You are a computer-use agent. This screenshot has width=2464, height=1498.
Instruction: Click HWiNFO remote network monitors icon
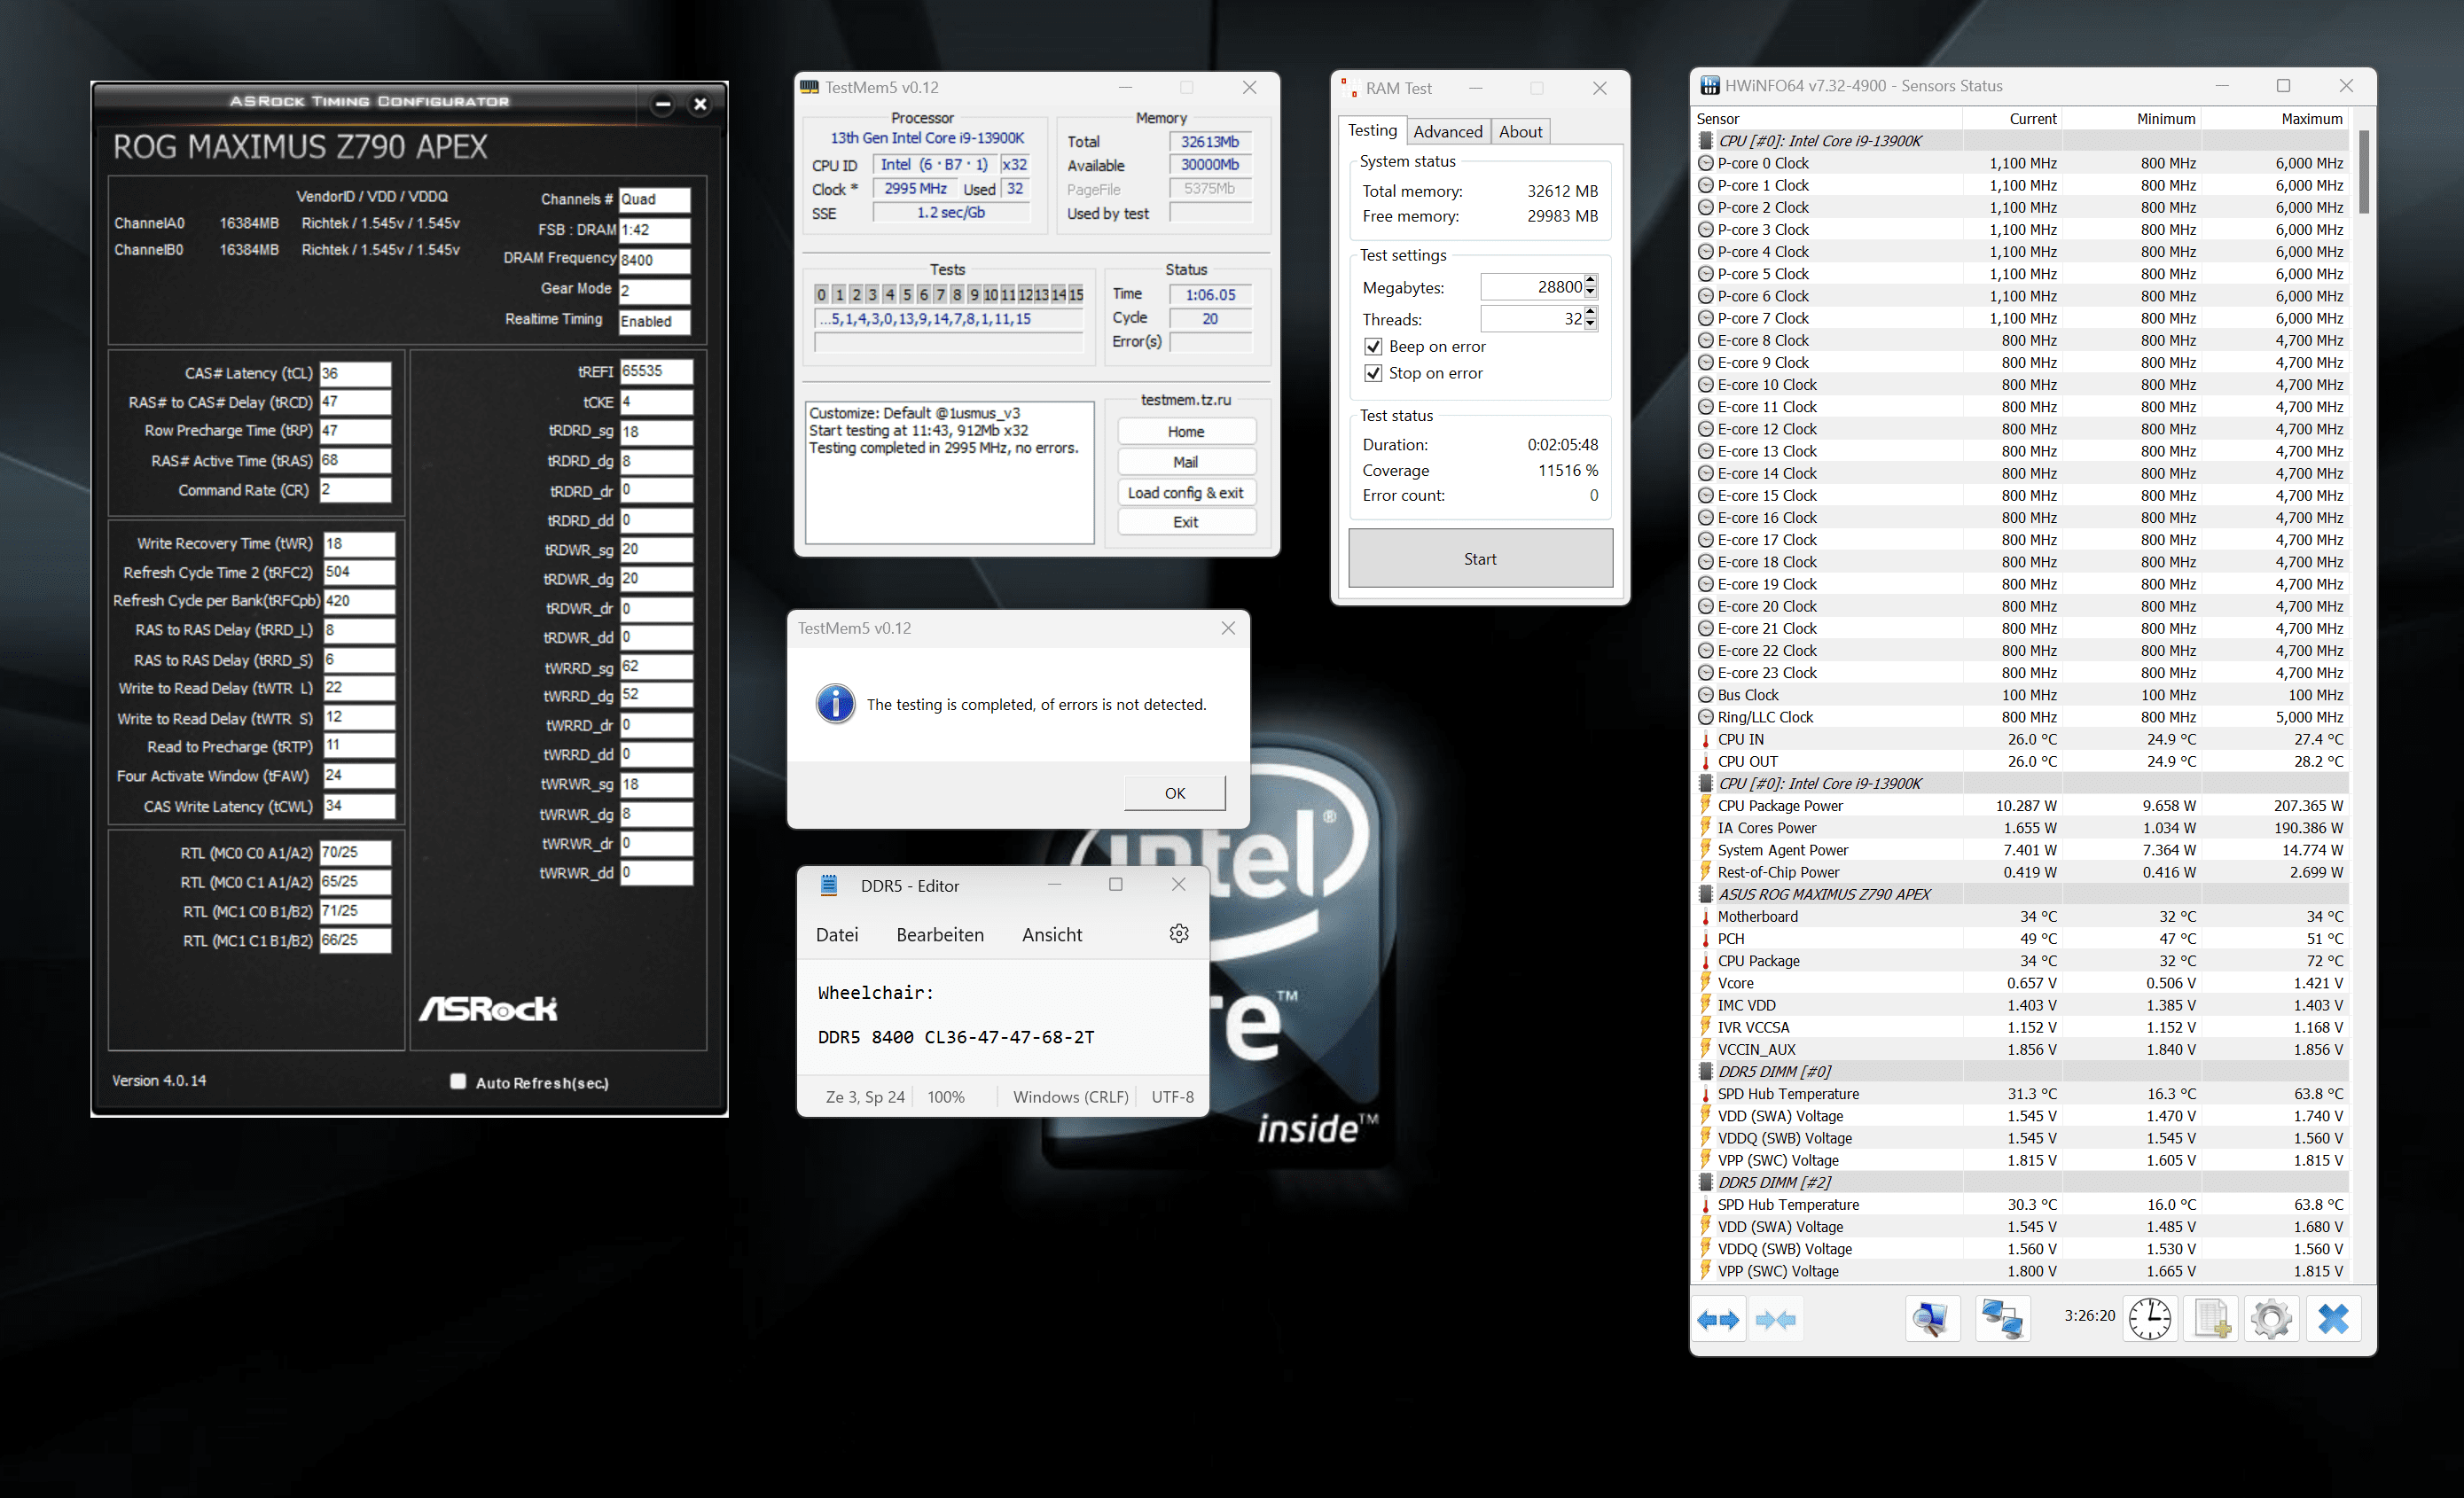coord(2002,1320)
